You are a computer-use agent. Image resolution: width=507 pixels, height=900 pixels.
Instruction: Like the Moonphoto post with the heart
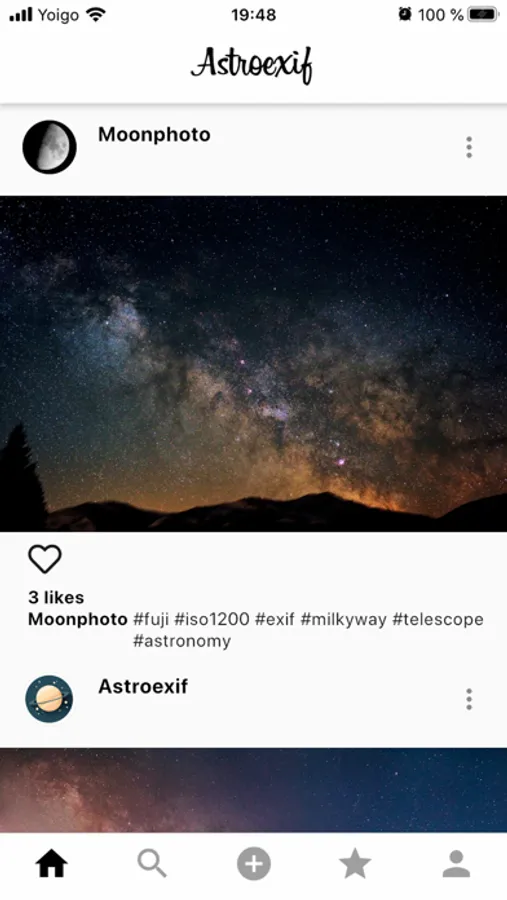(x=45, y=558)
